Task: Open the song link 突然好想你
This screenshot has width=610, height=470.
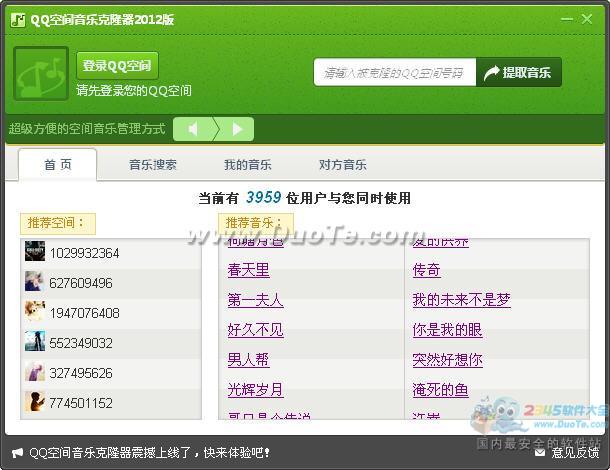Action: 447,360
